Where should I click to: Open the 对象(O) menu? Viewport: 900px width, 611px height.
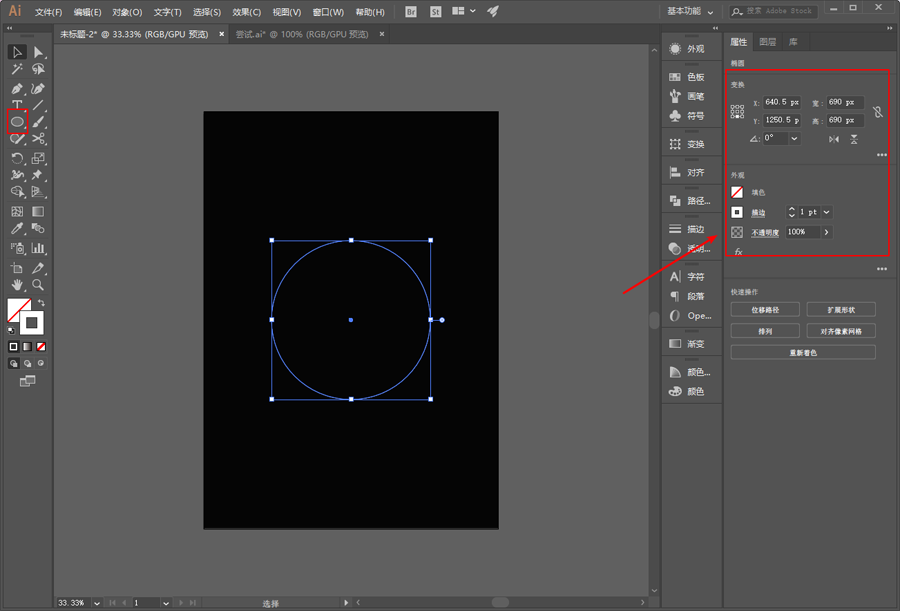click(127, 12)
